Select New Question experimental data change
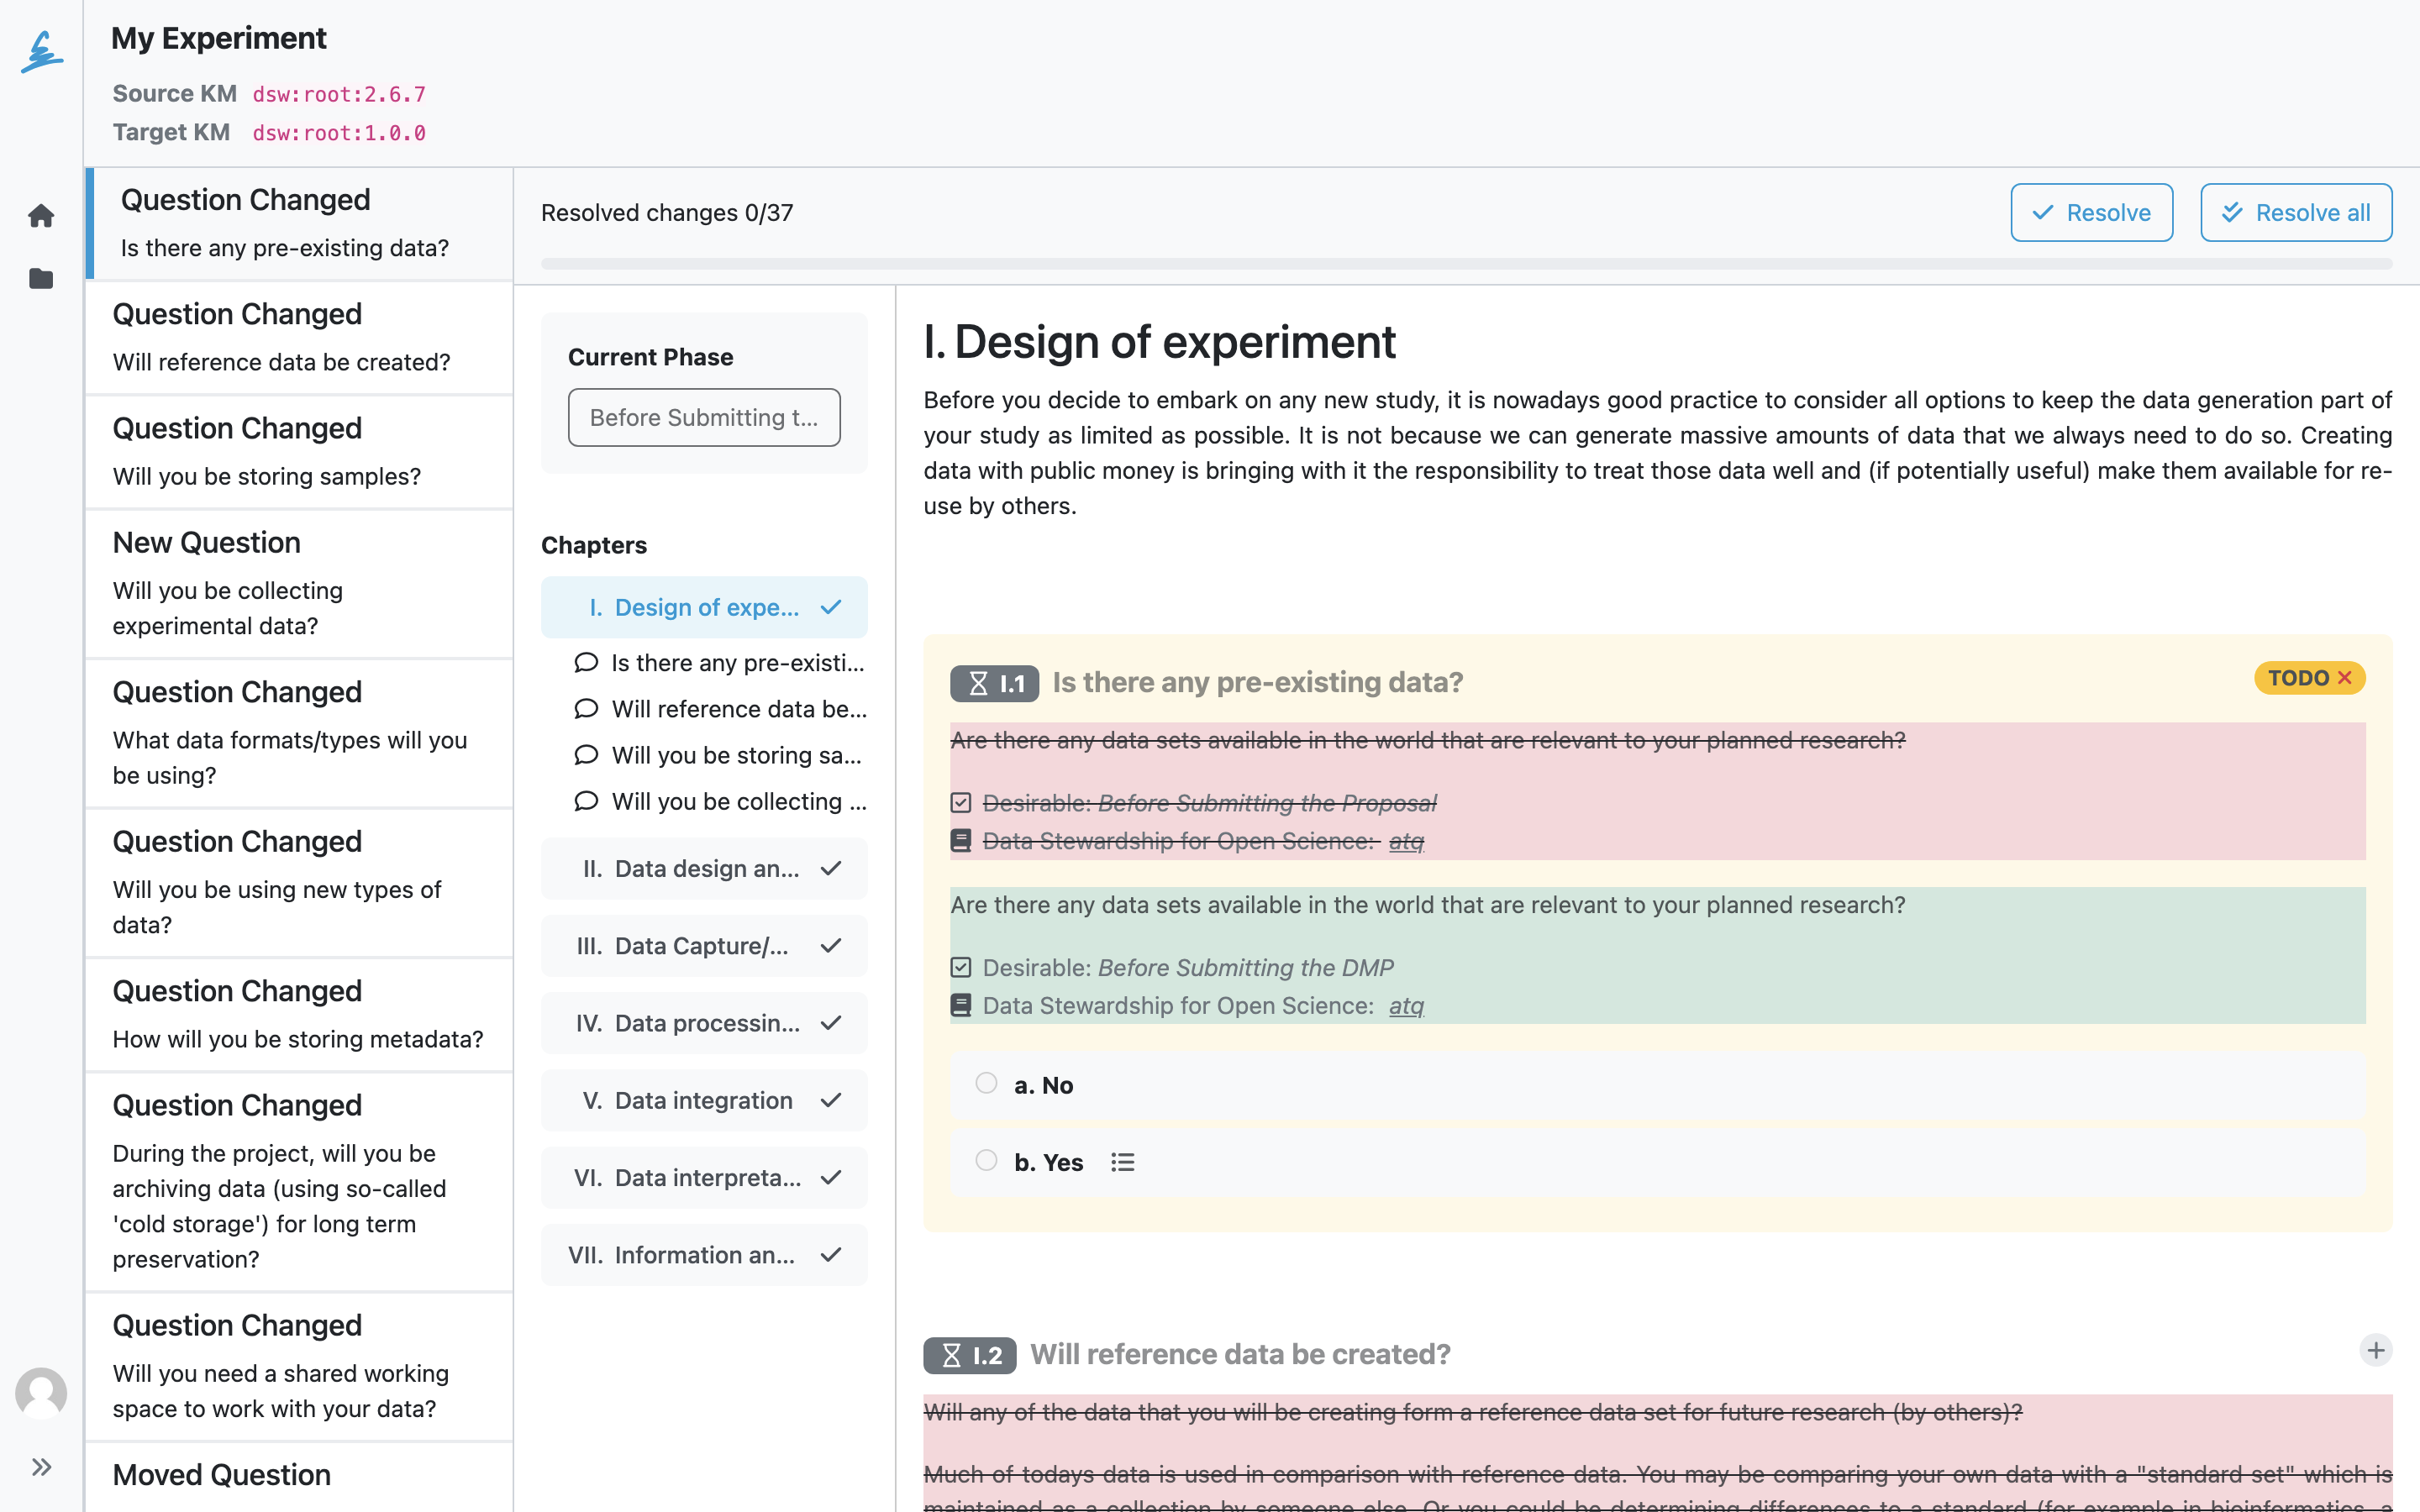This screenshot has height=1512, width=2420. pyautogui.click(x=299, y=584)
